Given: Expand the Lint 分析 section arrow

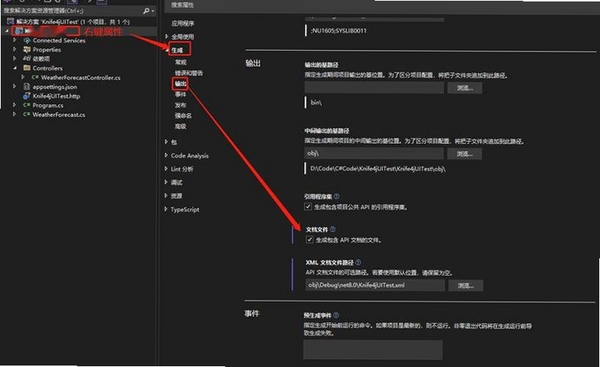Looking at the screenshot, I should click(166, 169).
